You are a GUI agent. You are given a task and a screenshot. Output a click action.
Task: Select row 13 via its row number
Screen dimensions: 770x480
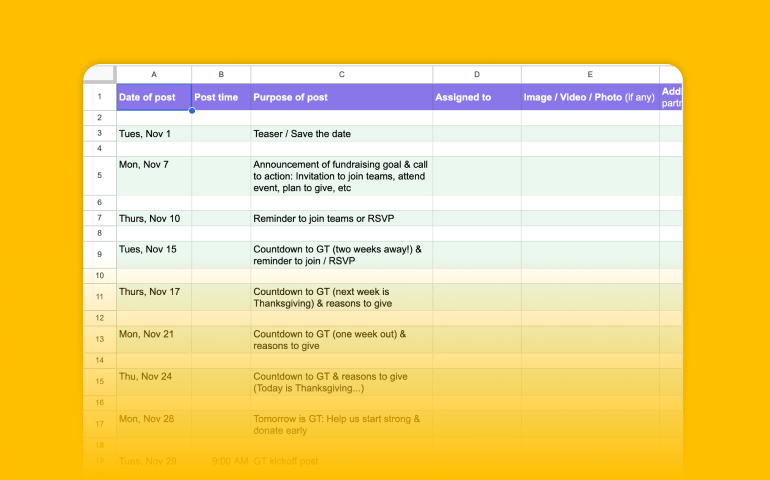click(100, 339)
